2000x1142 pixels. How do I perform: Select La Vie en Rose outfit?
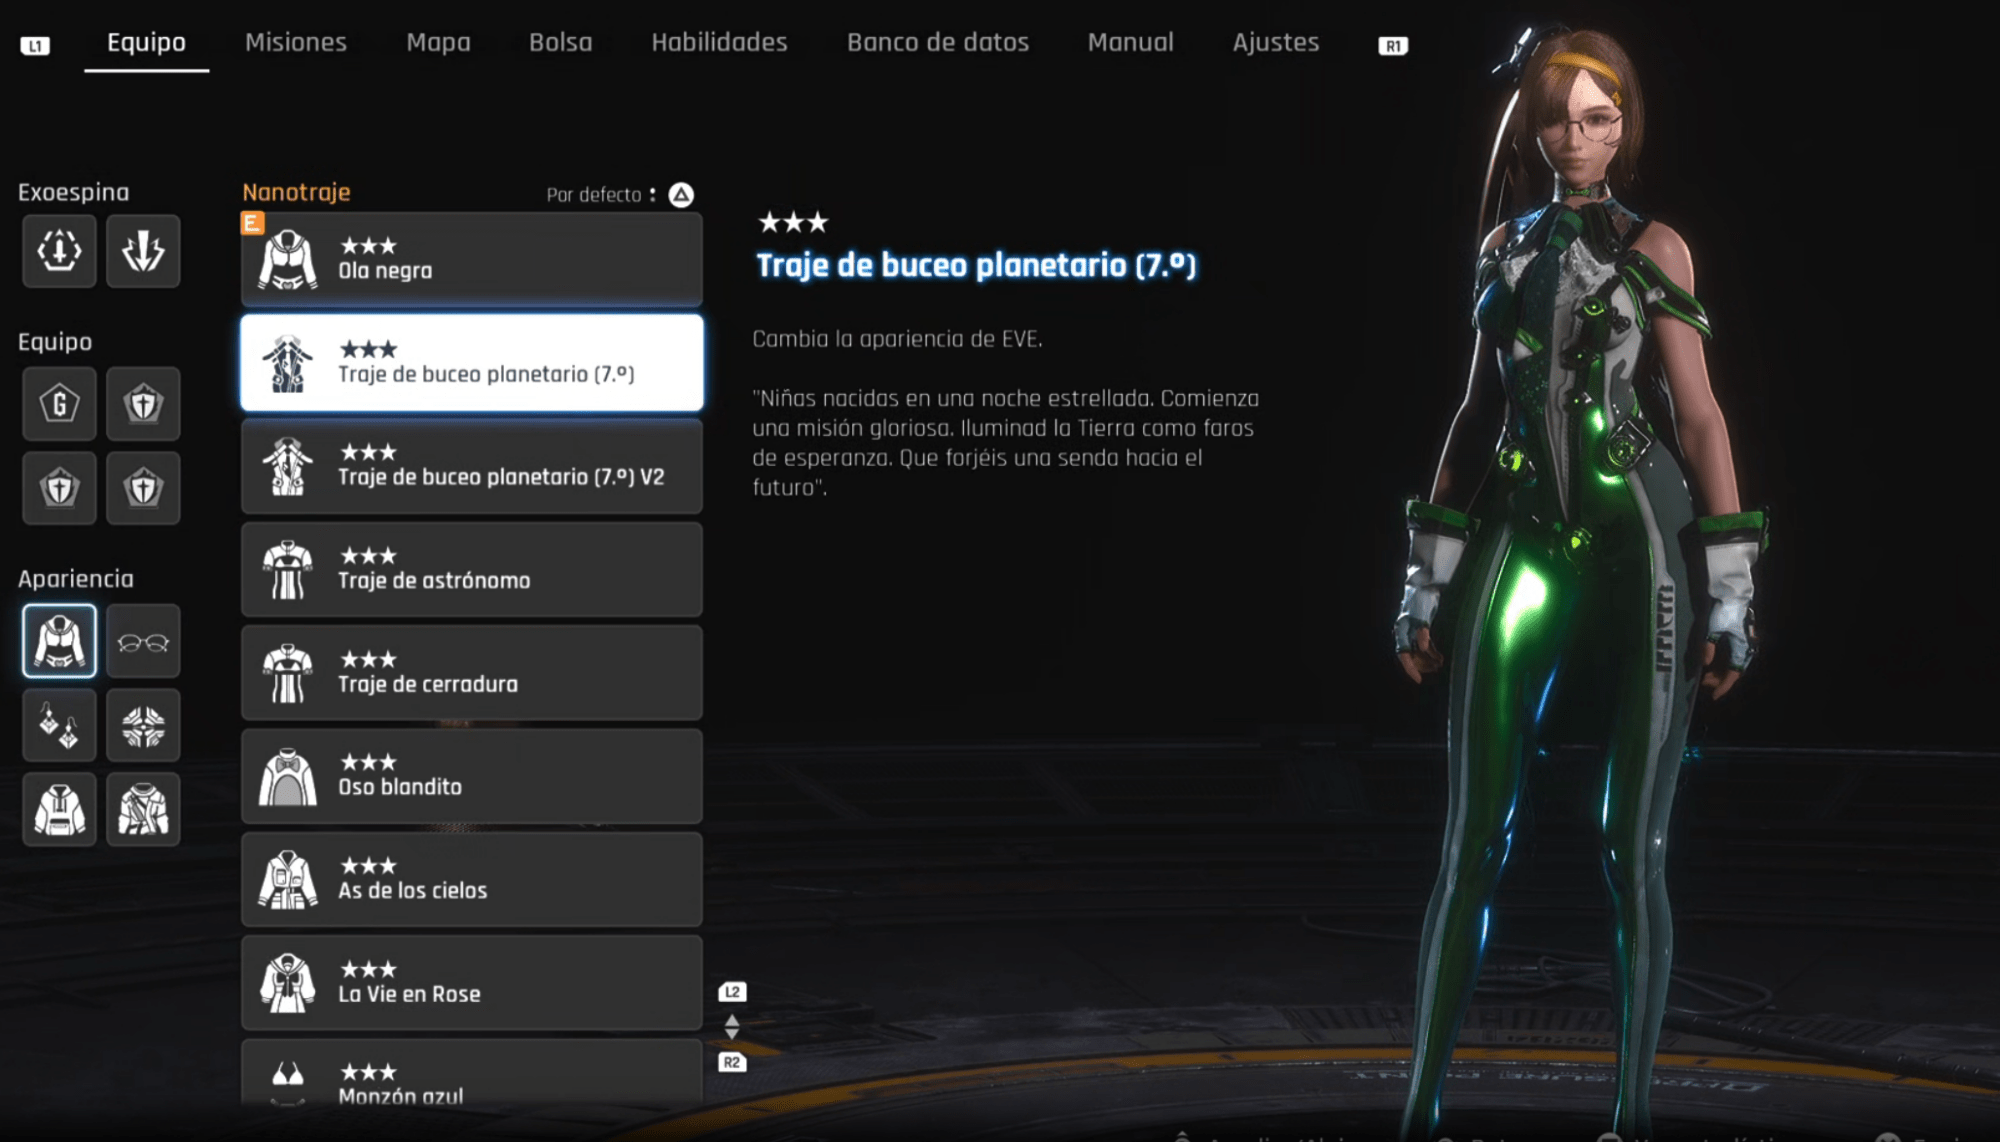472,983
